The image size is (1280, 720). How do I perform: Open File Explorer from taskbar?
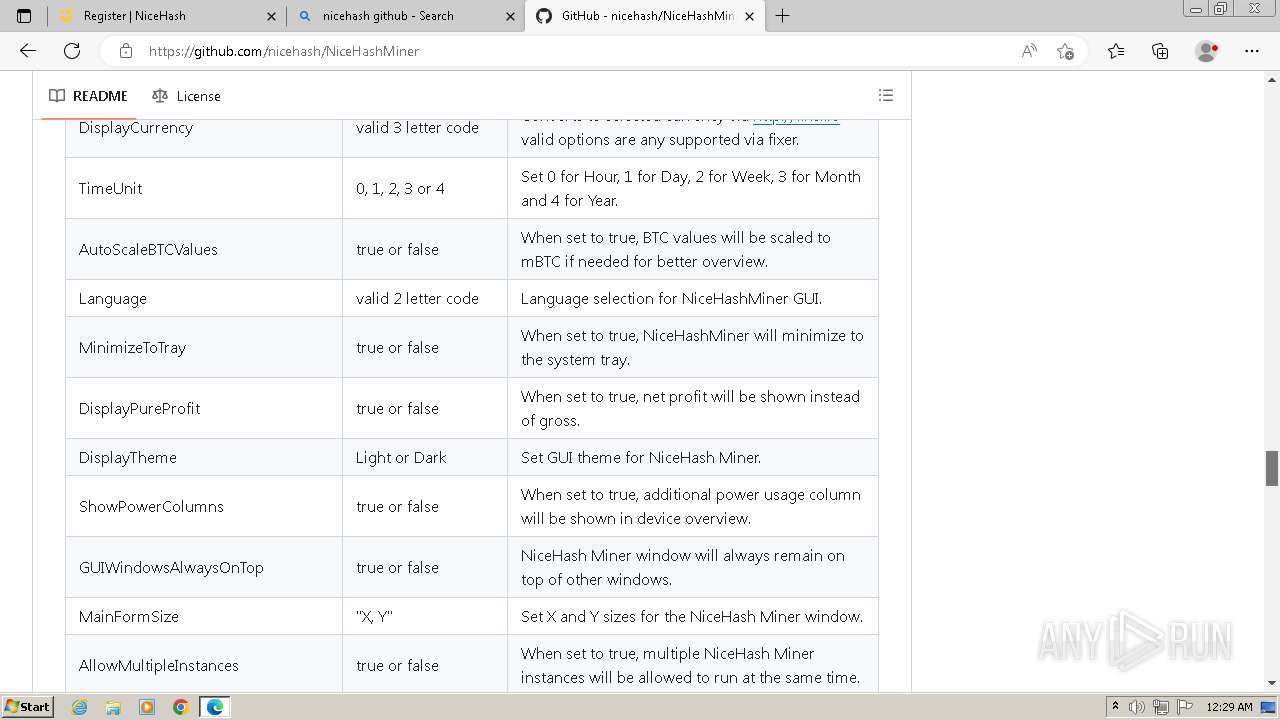coord(113,707)
